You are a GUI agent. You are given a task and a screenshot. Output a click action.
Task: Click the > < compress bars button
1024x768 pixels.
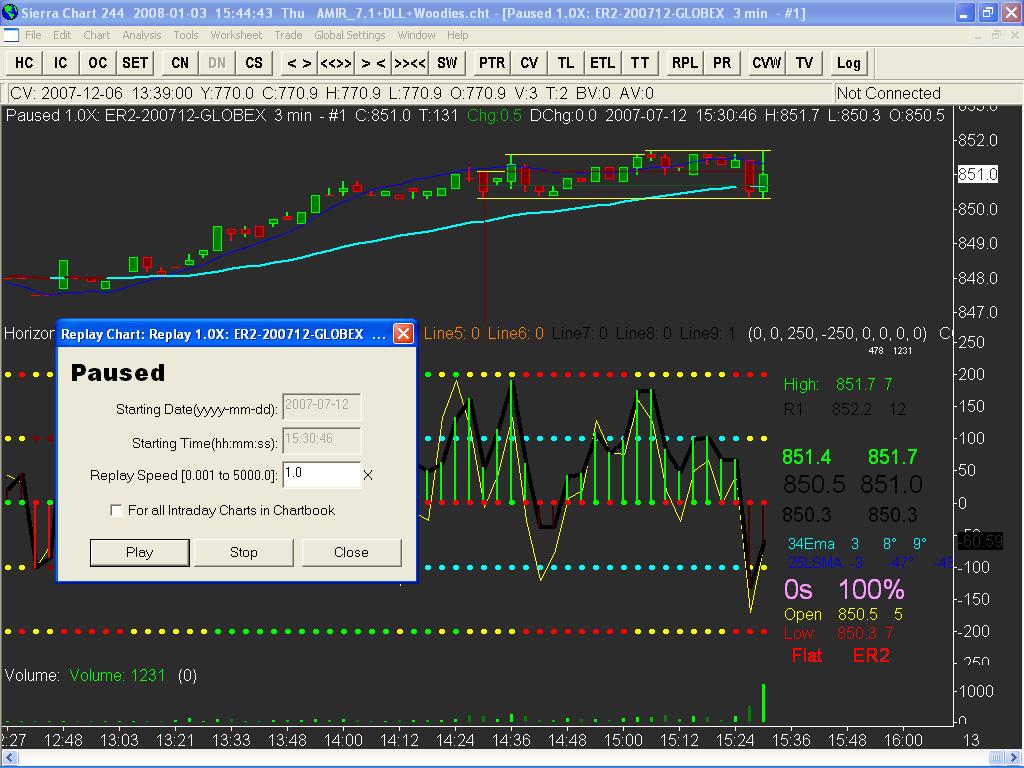coord(373,63)
